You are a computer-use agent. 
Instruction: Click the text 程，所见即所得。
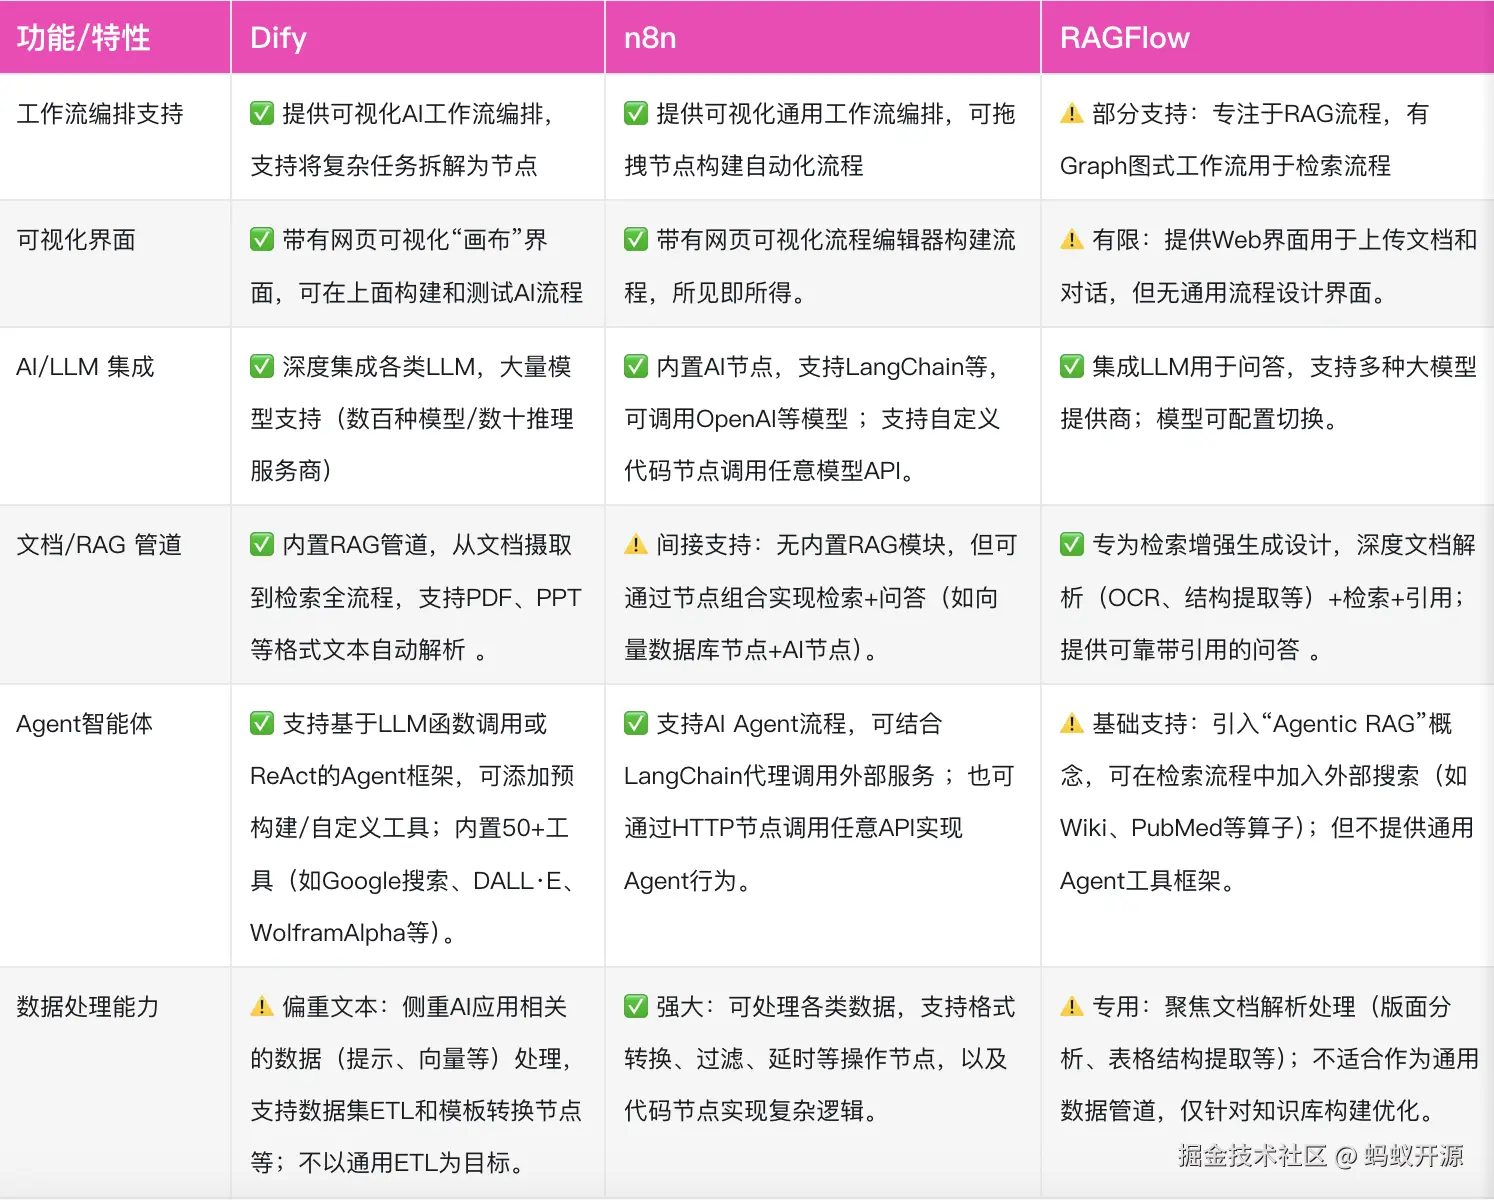[716, 293]
